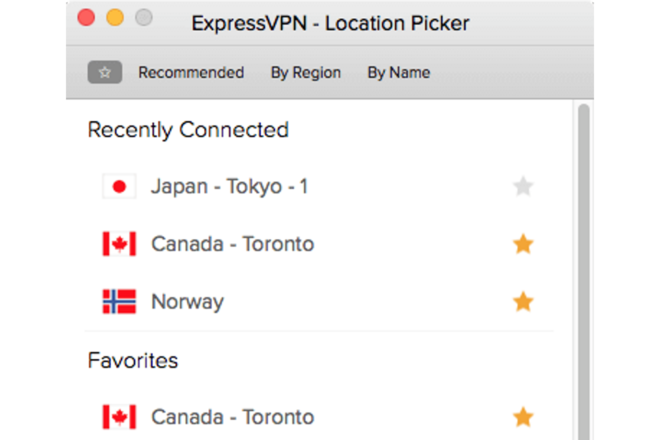This screenshot has width=660, height=440.
Task: Toggle the orange star beside Norway
Action: [x=523, y=301]
